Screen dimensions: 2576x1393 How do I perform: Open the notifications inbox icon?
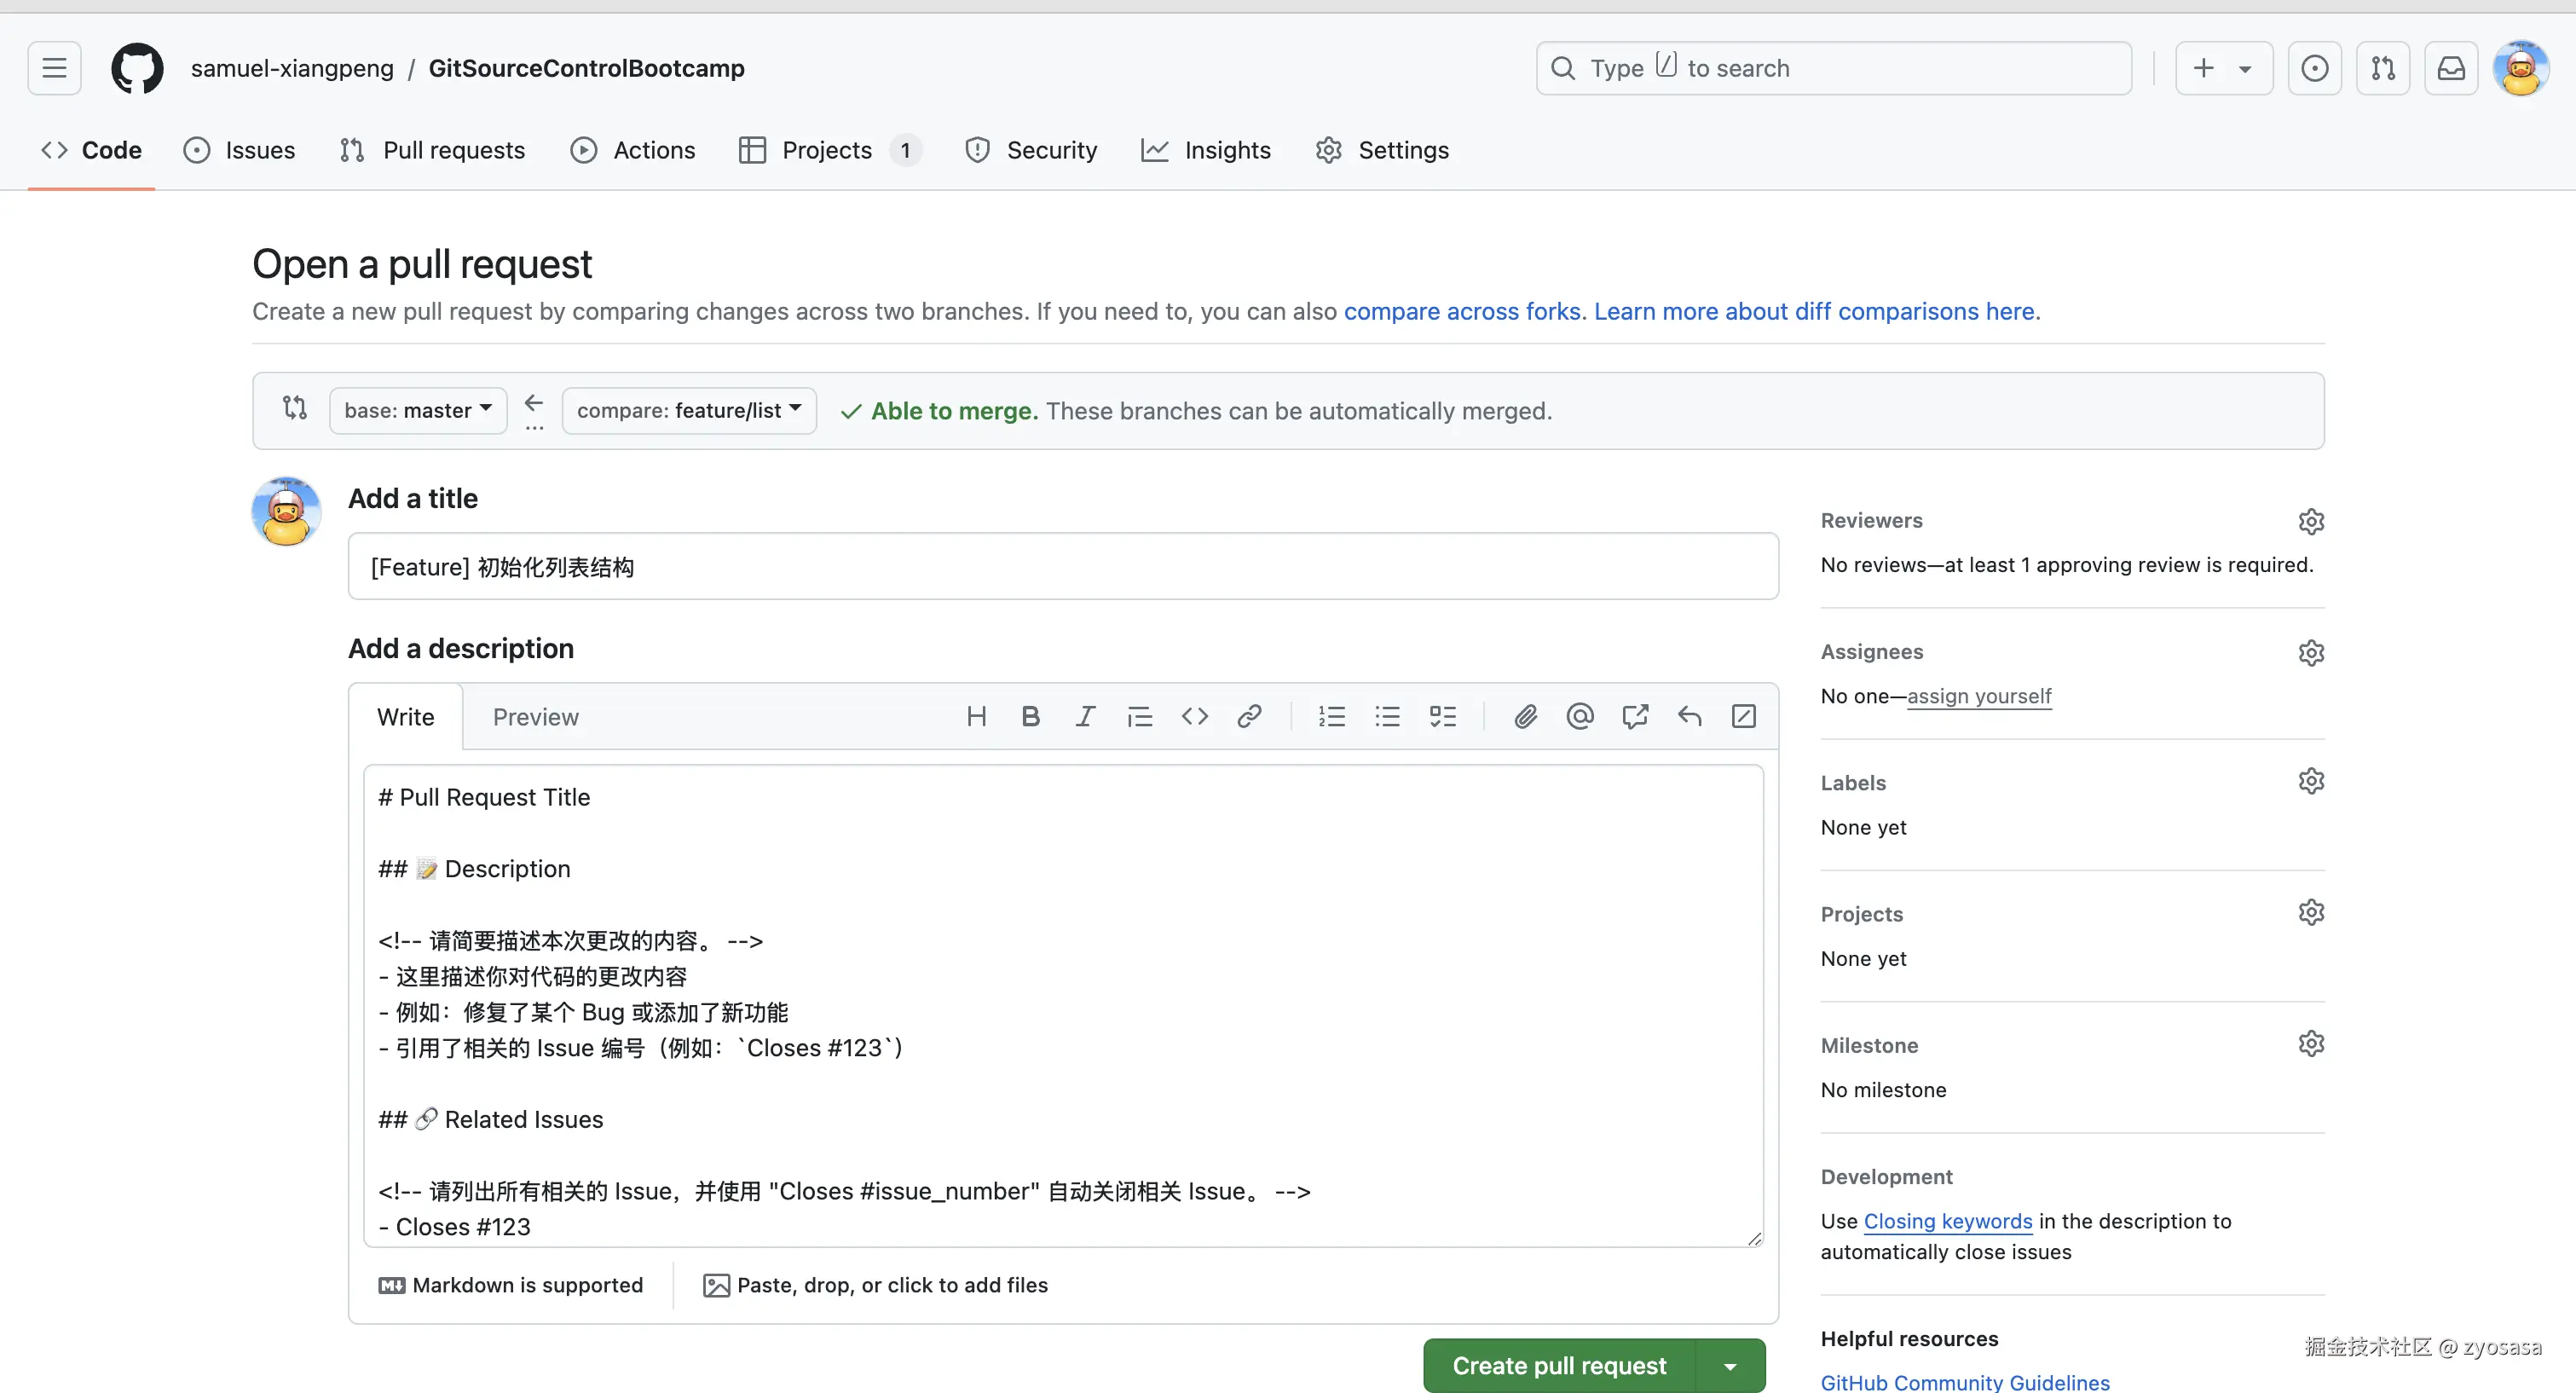(2451, 68)
